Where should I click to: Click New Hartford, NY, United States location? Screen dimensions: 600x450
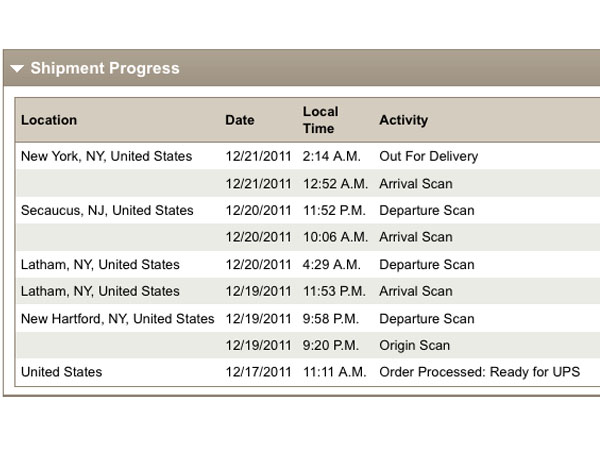[118, 319]
